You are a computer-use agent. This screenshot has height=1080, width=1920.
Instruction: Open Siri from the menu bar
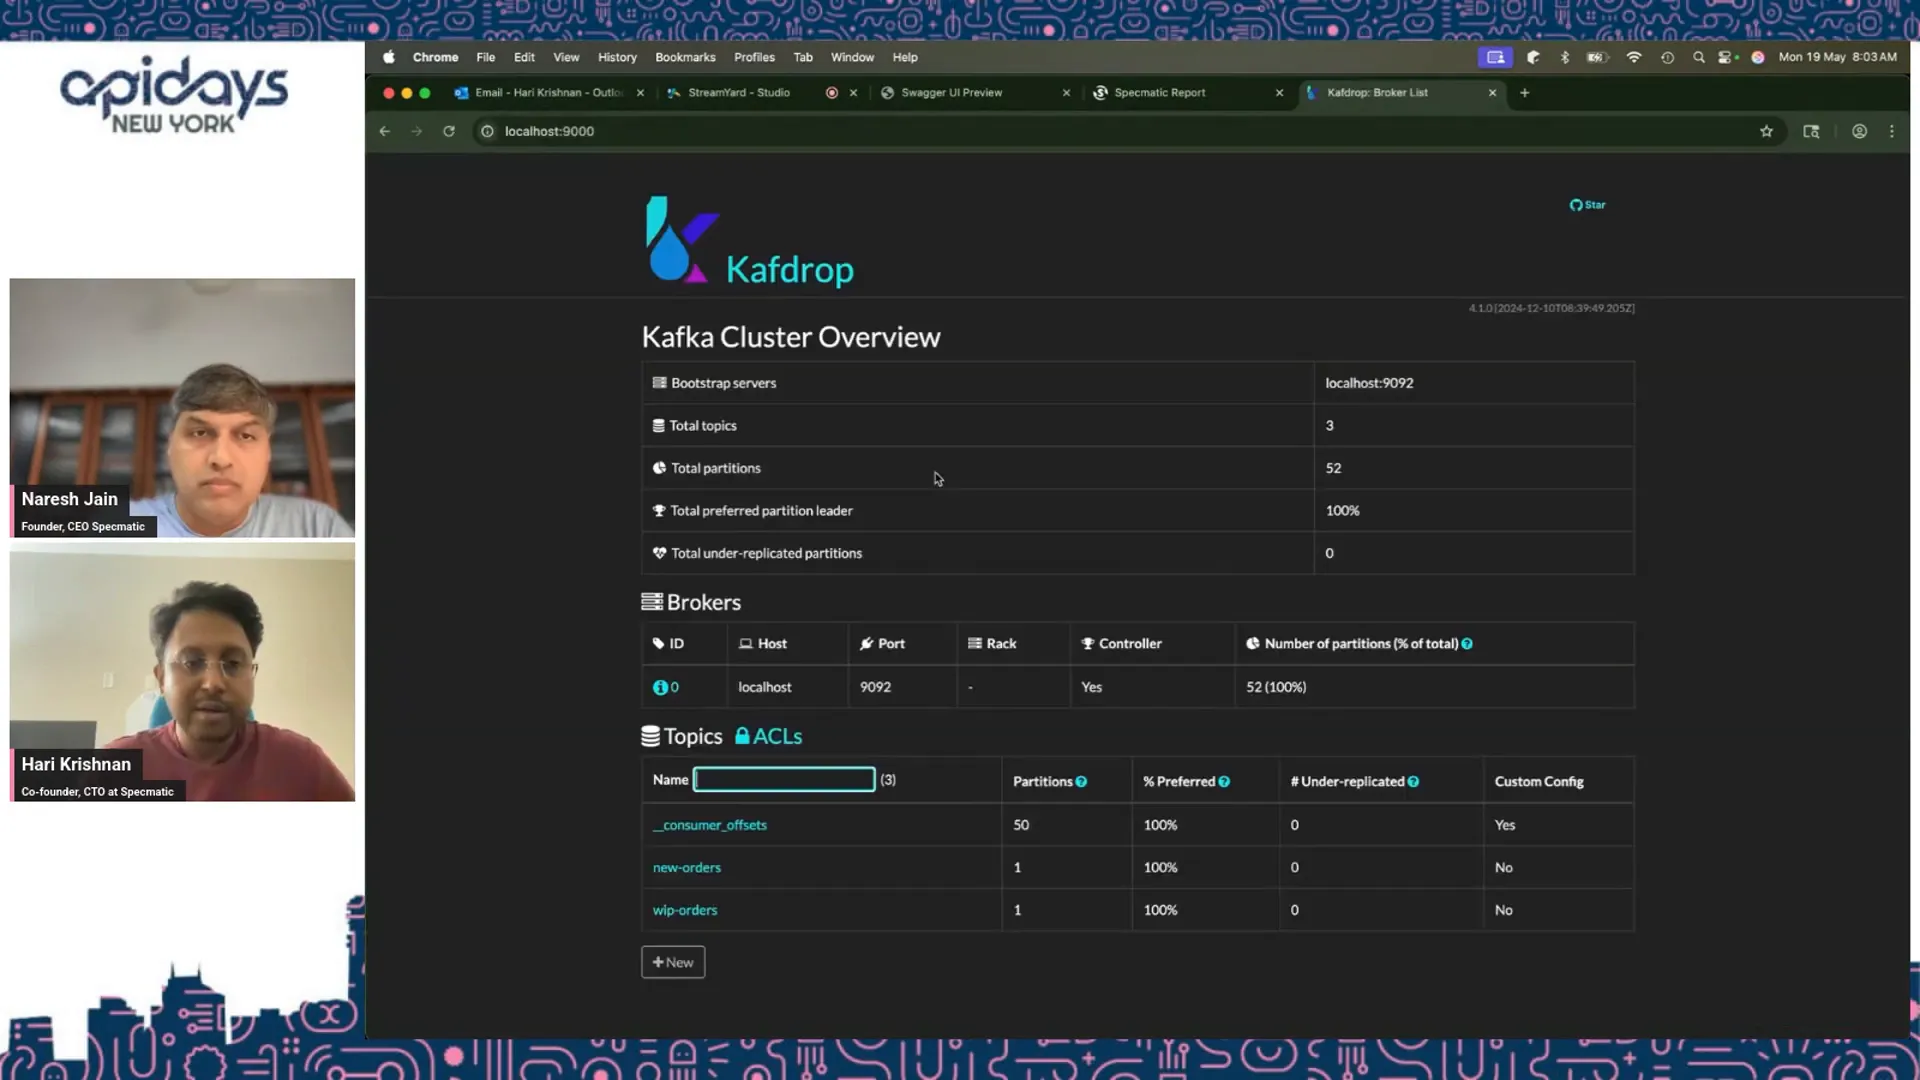pyautogui.click(x=1757, y=57)
